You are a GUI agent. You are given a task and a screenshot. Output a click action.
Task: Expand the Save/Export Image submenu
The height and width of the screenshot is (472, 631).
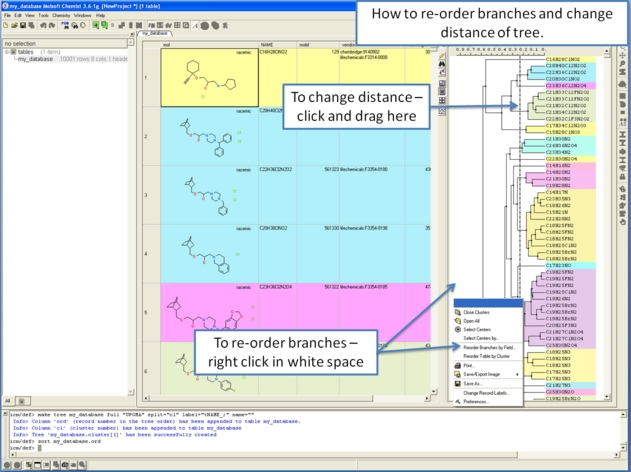pyautogui.click(x=492, y=374)
